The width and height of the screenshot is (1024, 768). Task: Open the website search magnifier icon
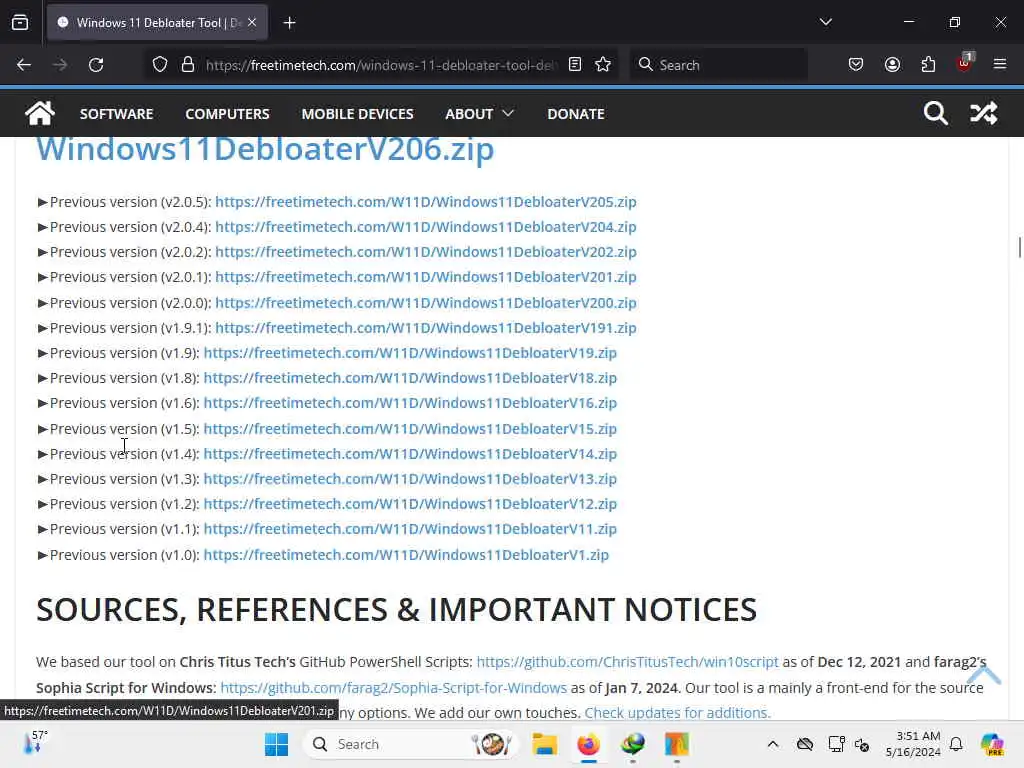point(935,113)
